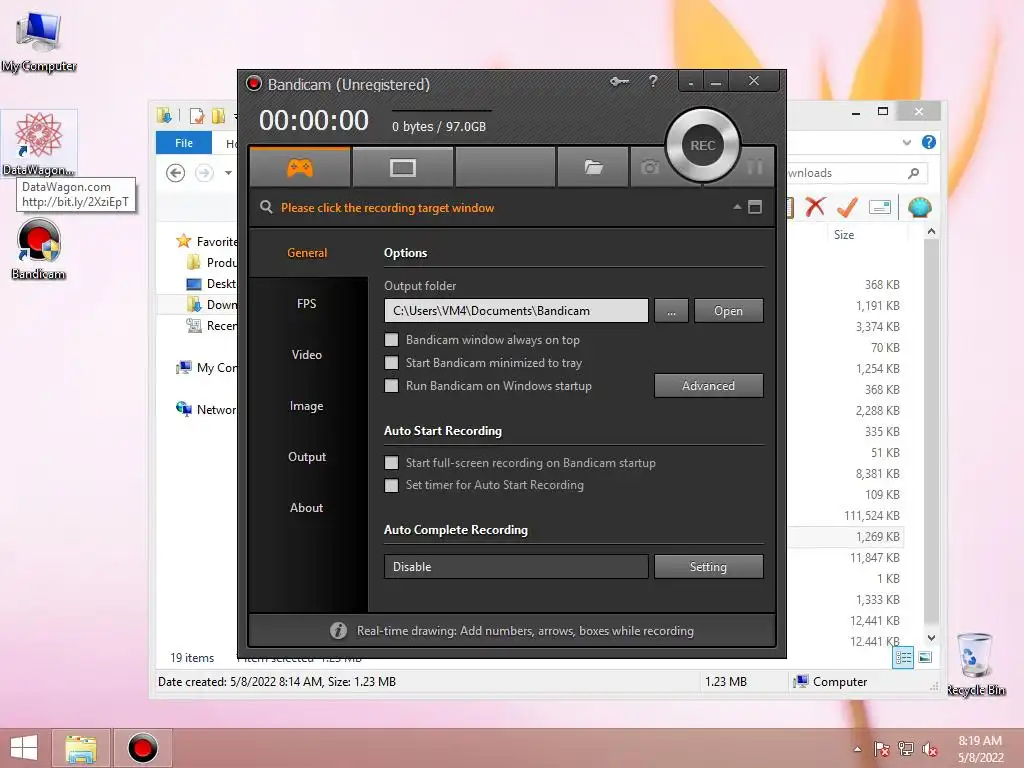Browse output folder with ... button
Viewport: 1024px width, 768px height.
tap(671, 311)
